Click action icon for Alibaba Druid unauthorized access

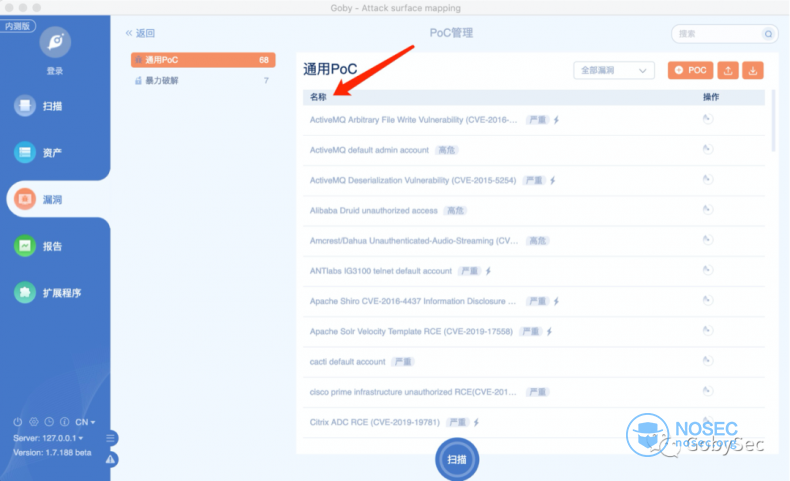coord(708,210)
